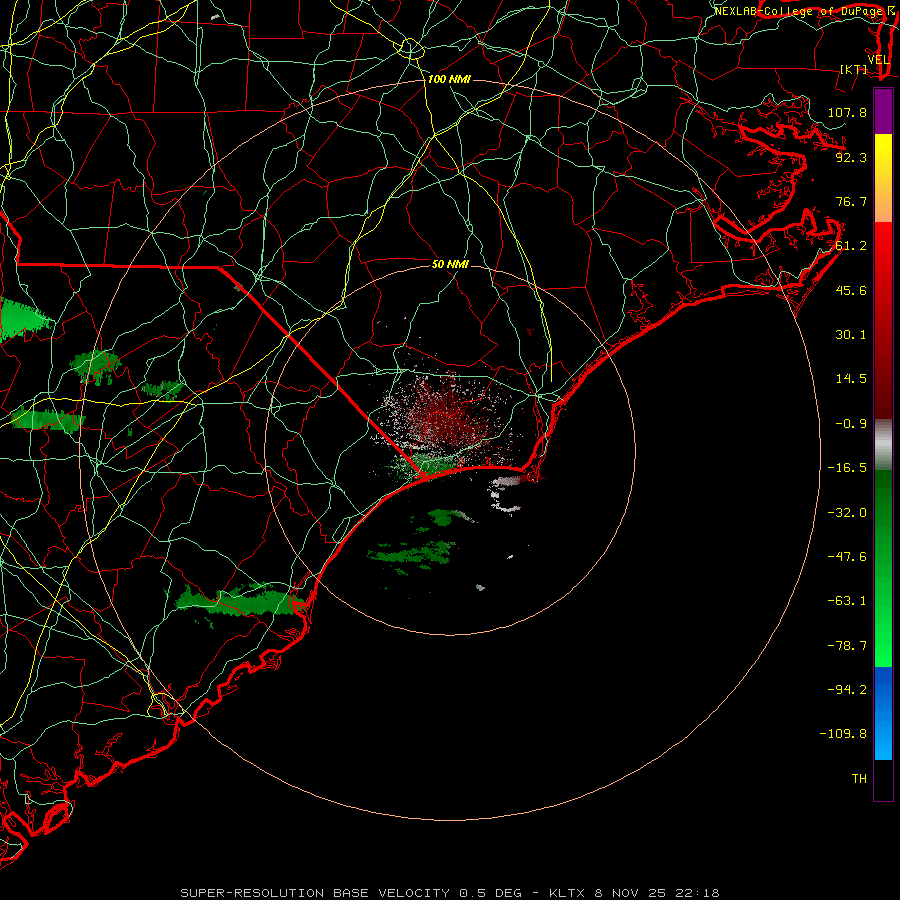Screen dimensions: 900x900
Task: Click the "100 NMI" range ring label
Action: click(449, 79)
